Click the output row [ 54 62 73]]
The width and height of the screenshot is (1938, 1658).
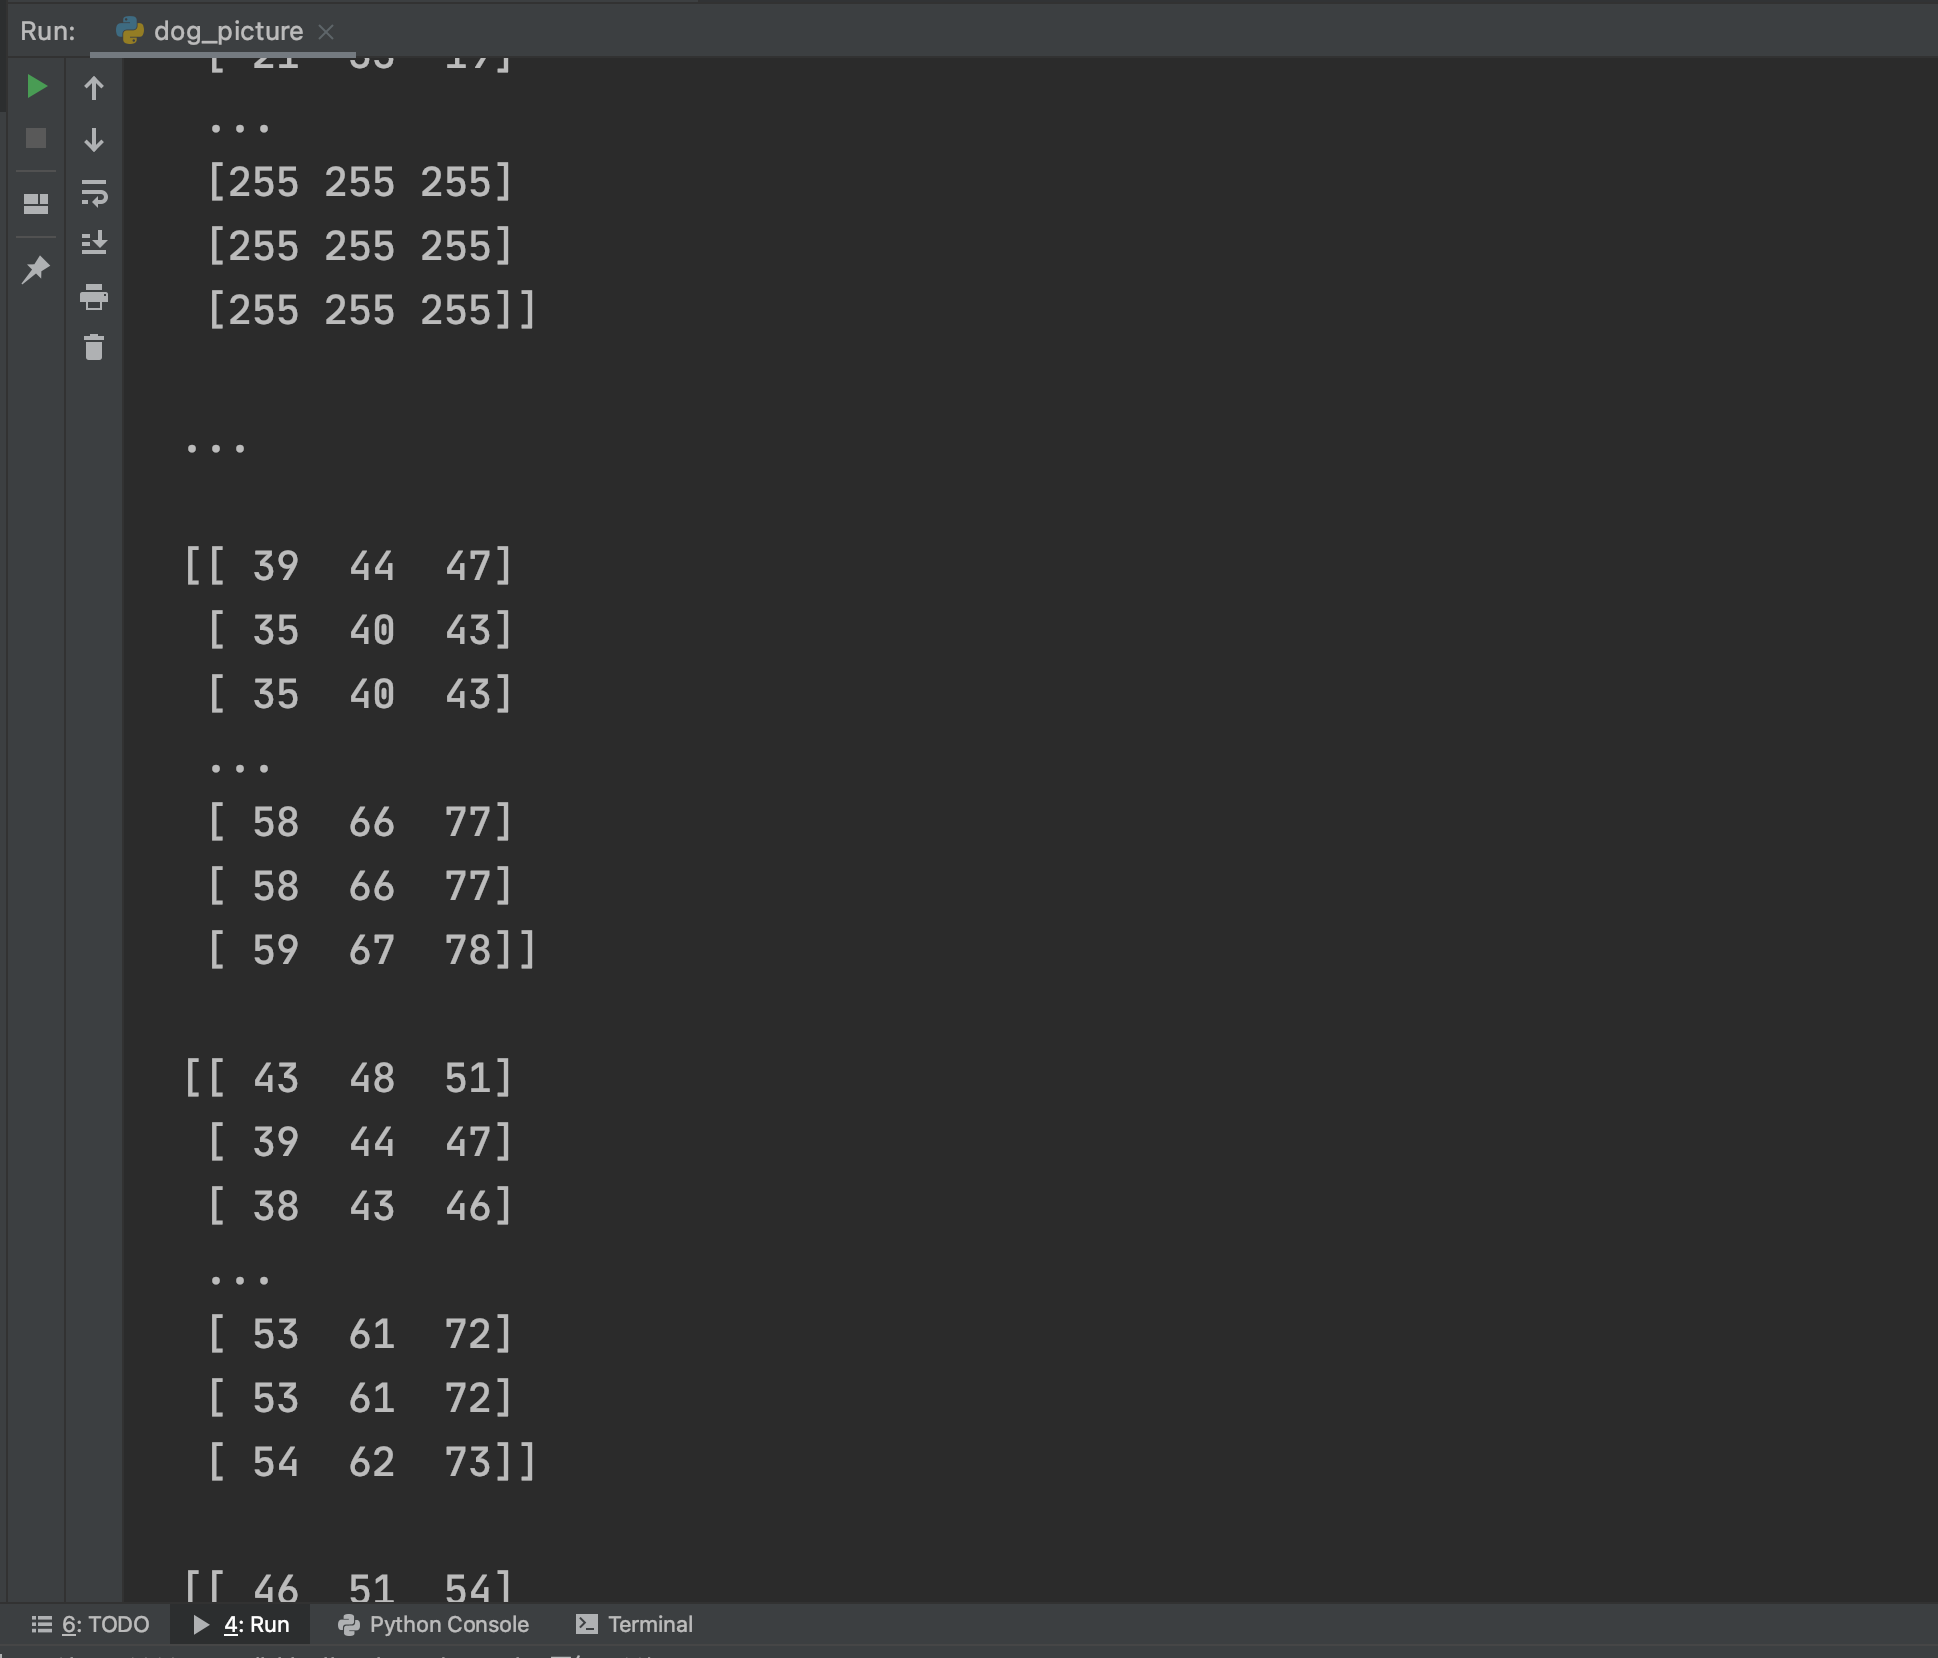coord(372,1462)
